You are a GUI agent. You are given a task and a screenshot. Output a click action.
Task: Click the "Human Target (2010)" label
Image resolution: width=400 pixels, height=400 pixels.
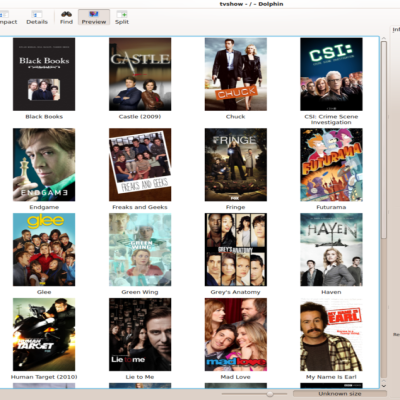44,377
